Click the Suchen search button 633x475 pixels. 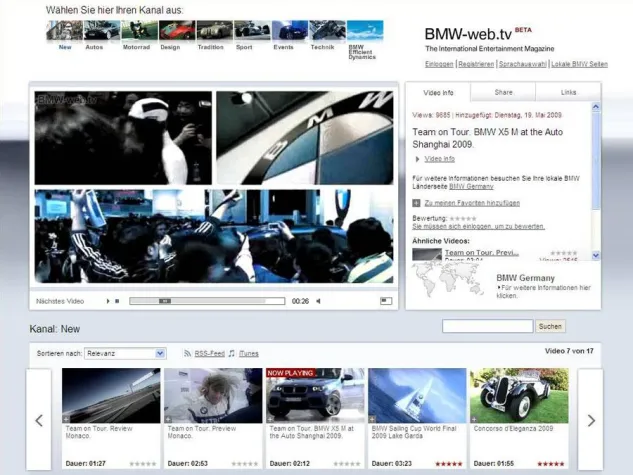click(550, 326)
